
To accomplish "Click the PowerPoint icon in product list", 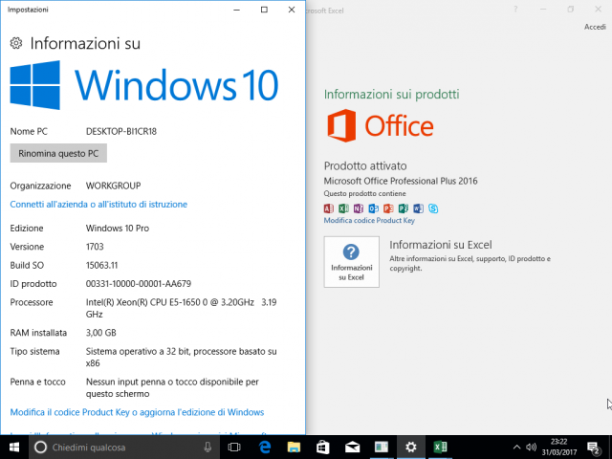I will [x=388, y=208].
